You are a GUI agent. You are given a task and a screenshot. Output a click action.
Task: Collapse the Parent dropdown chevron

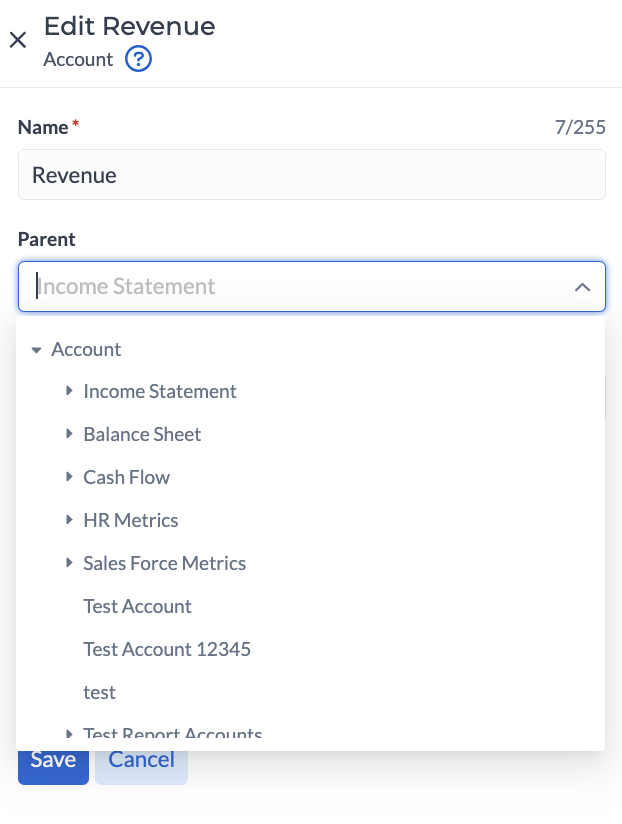[x=582, y=287]
